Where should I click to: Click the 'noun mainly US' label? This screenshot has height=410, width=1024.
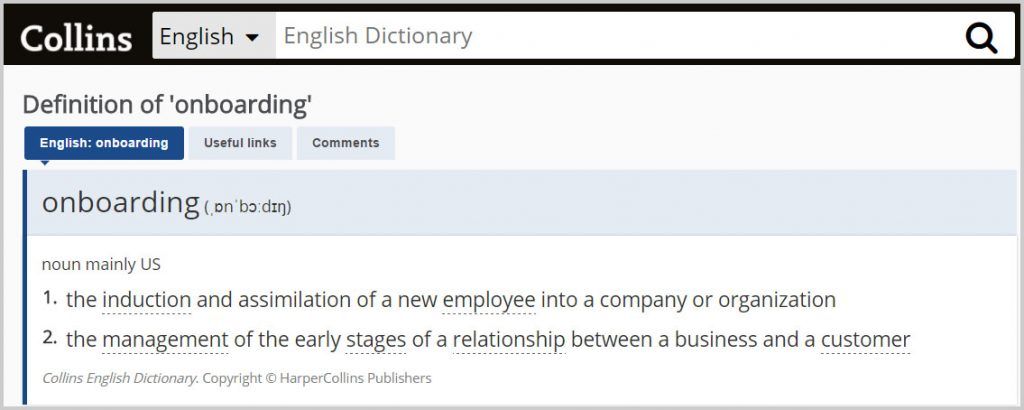[x=101, y=265]
